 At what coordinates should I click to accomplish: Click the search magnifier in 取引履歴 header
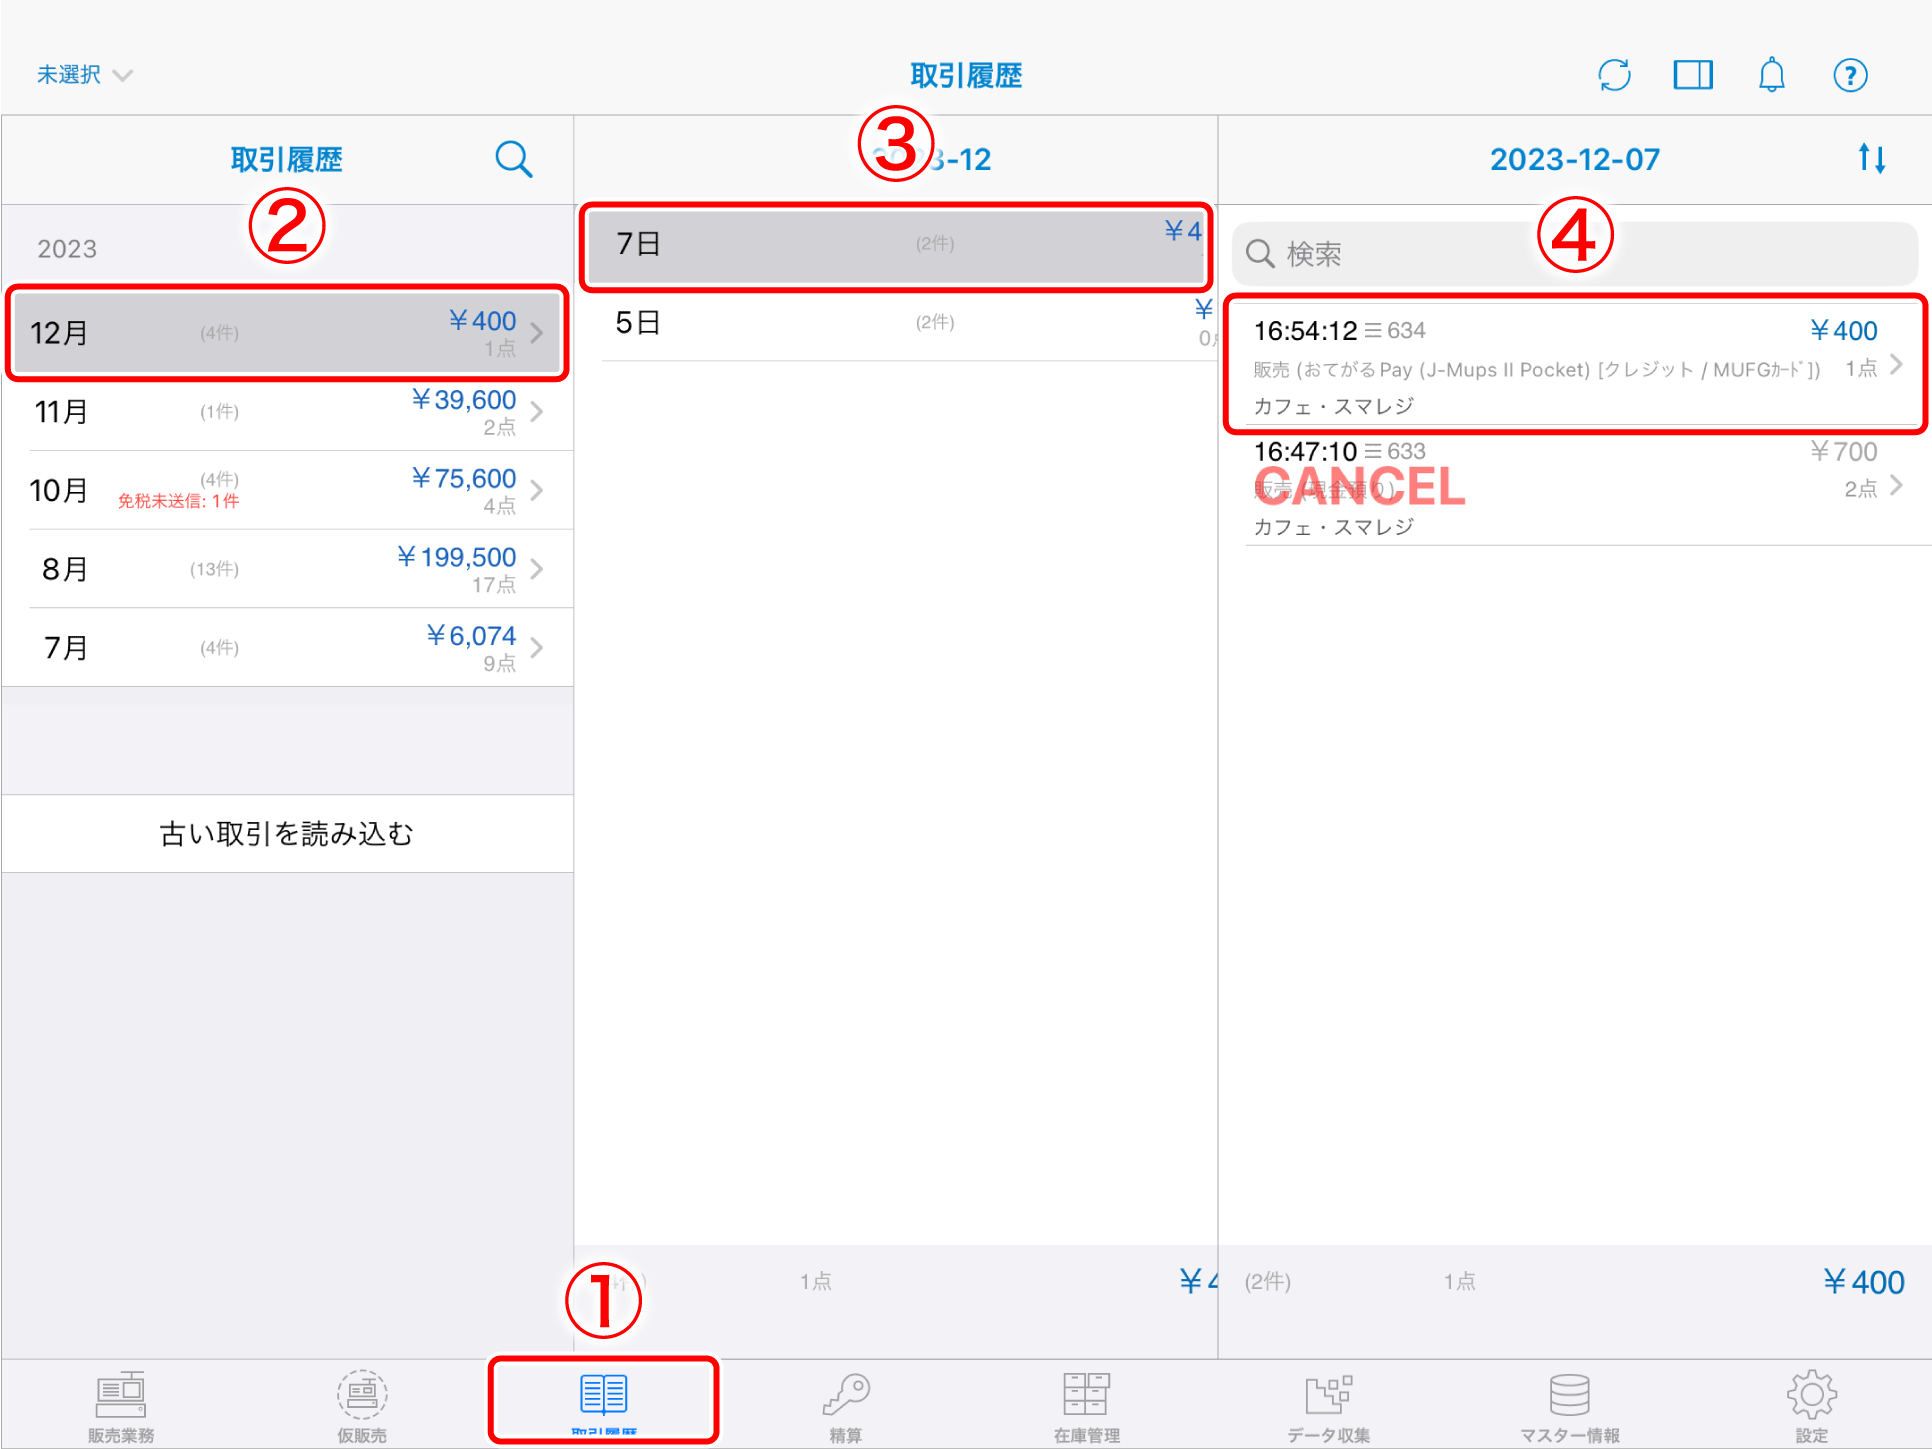tap(514, 159)
